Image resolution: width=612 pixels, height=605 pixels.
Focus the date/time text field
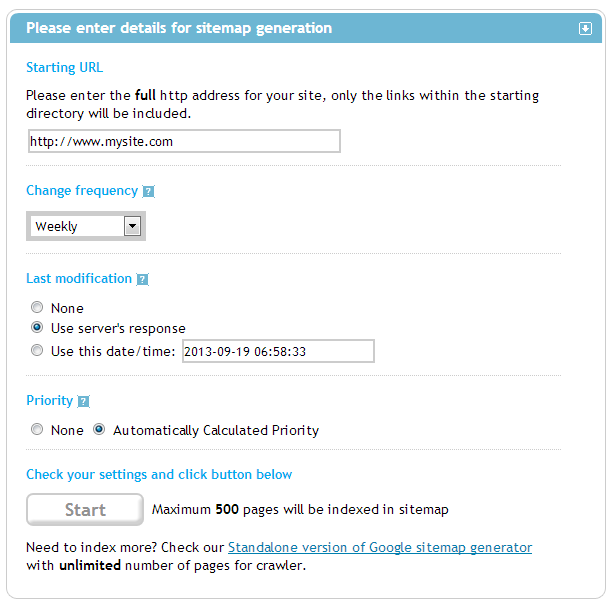(x=278, y=351)
